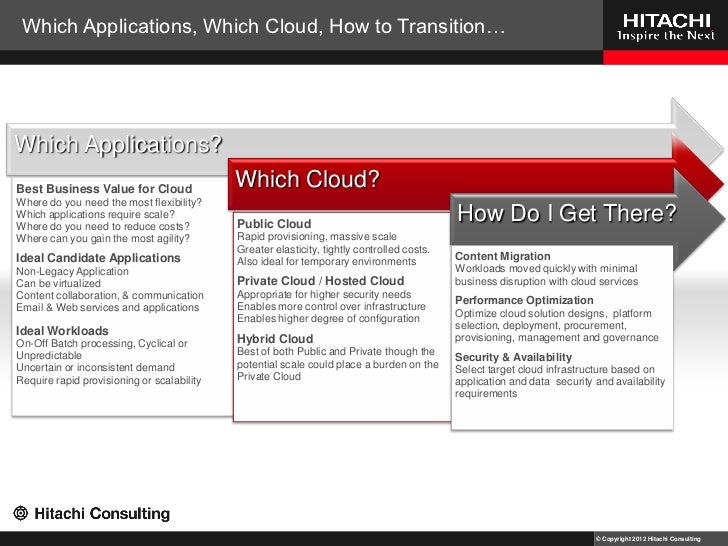Click 'Optimize cloud solution designs, platform' line
Screen dimensions: 728x546
click(553, 313)
